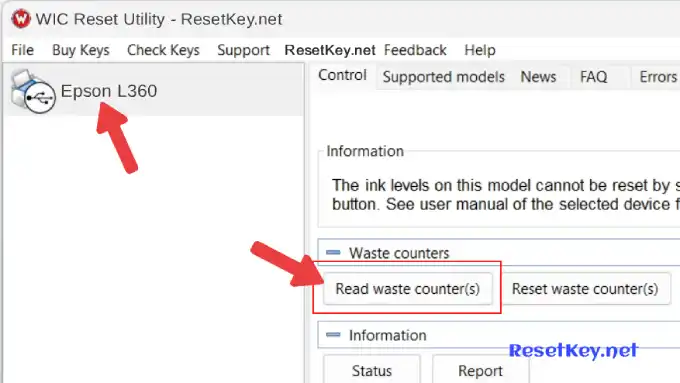Click the ink levels information text
Viewport: 680px width, 383px height.
coord(506,195)
